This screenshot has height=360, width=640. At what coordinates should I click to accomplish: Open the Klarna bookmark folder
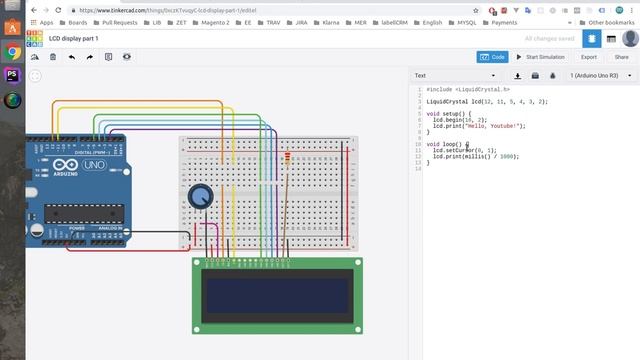click(x=327, y=23)
